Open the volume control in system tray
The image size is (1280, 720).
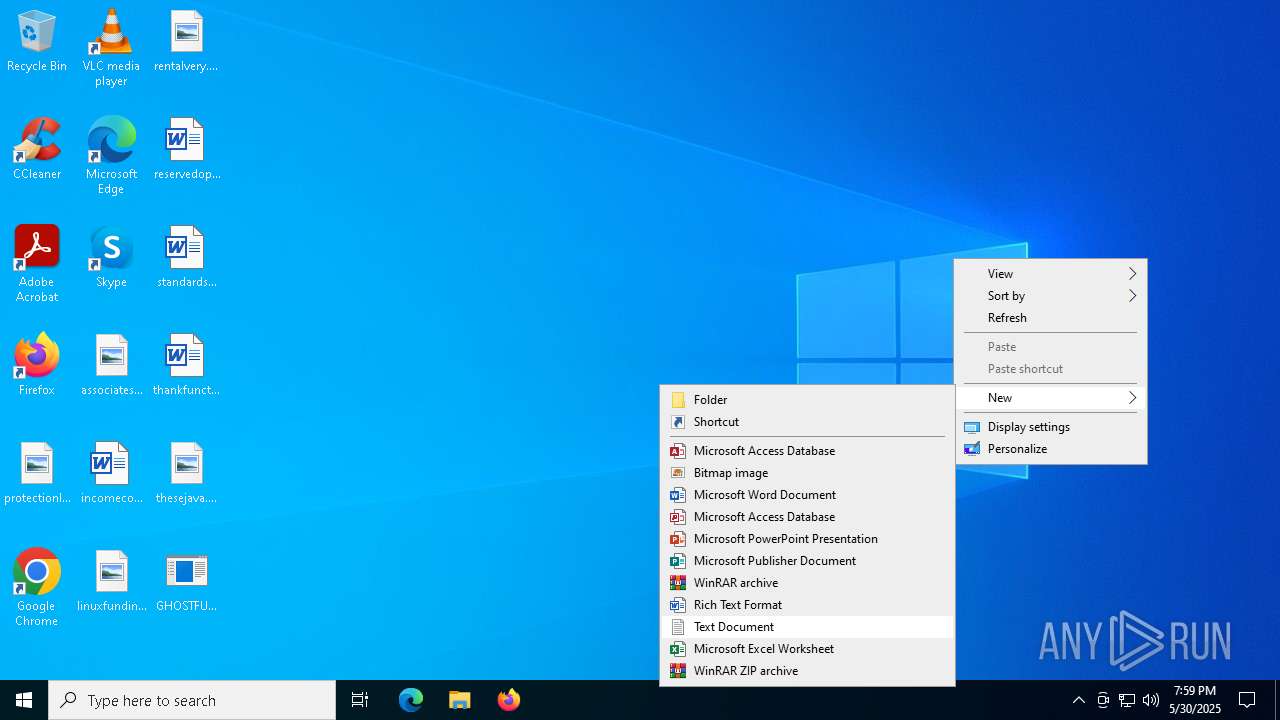coord(1151,700)
